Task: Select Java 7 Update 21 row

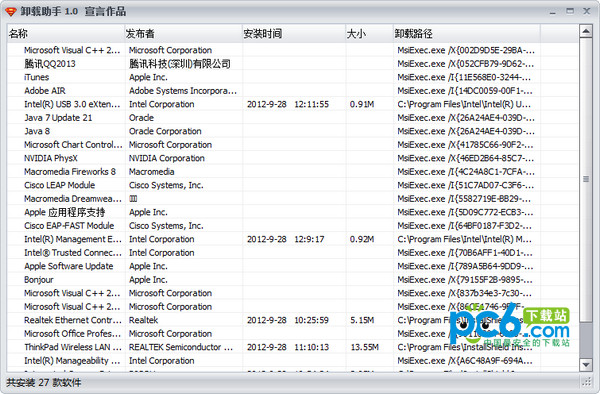Action: 292,118
